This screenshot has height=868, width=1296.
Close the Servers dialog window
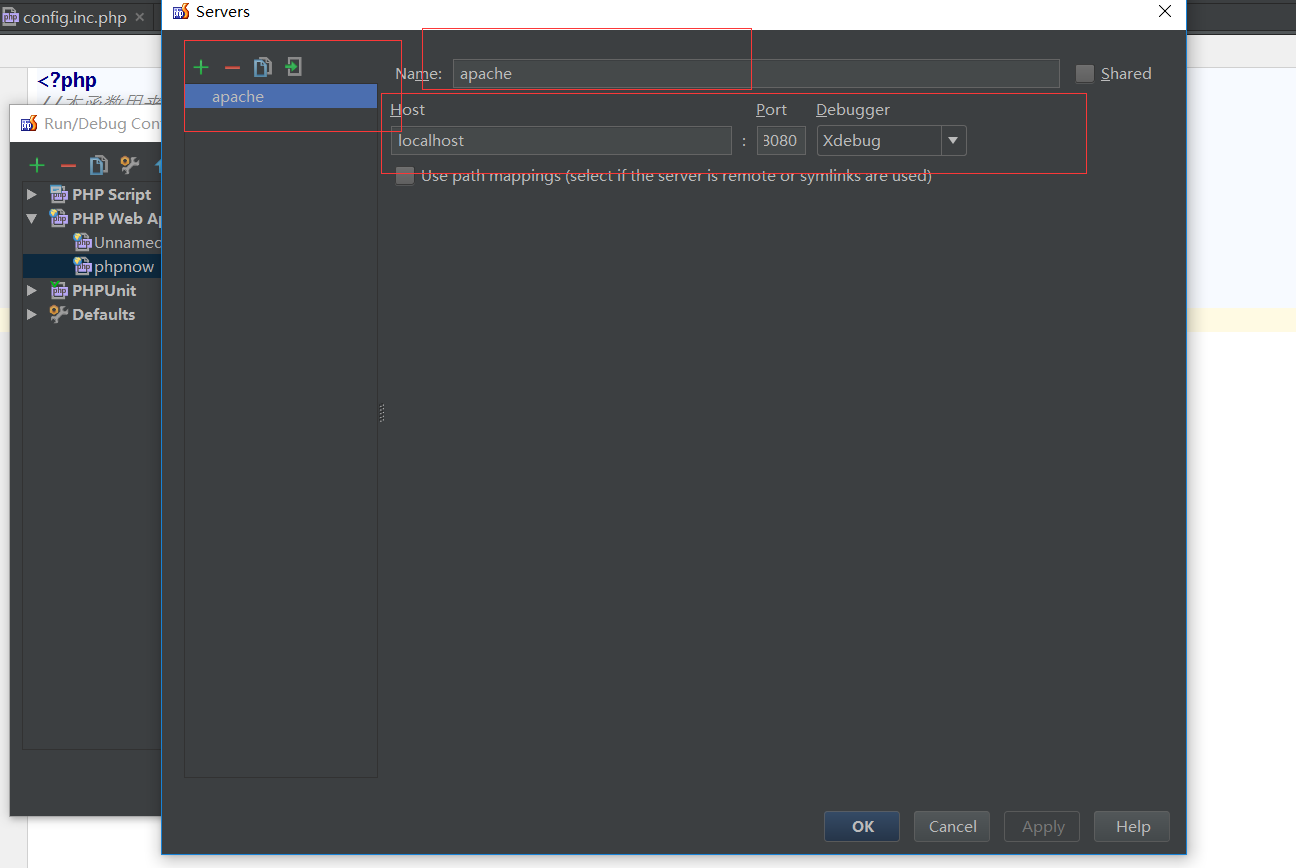click(1165, 12)
